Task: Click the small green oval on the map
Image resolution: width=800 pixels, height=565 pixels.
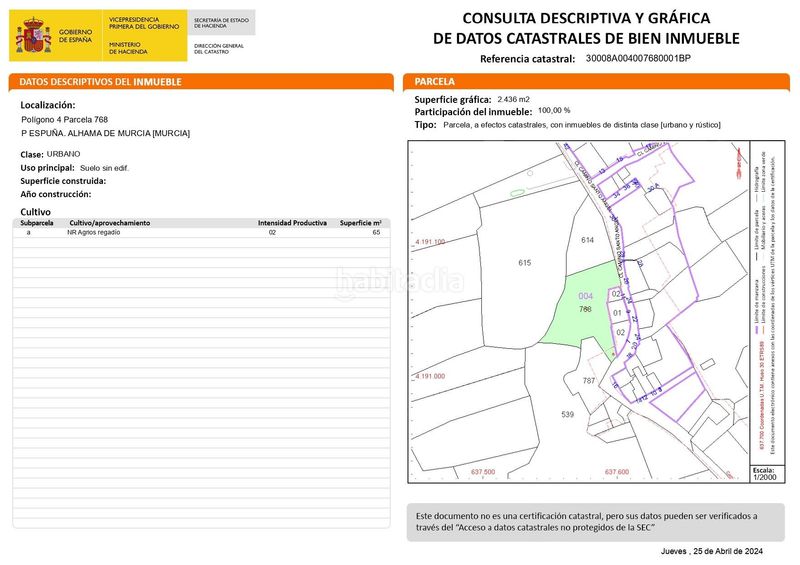Action: point(517,191)
